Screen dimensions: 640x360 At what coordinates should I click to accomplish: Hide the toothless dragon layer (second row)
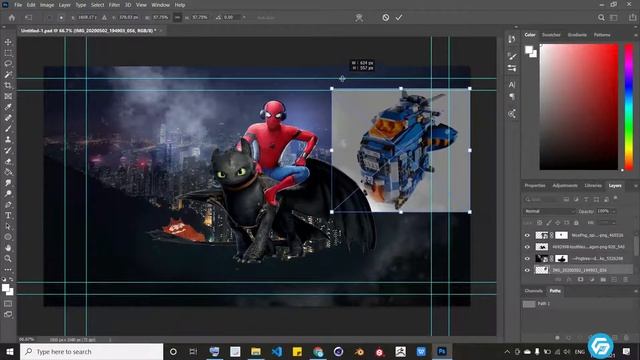pos(527,247)
